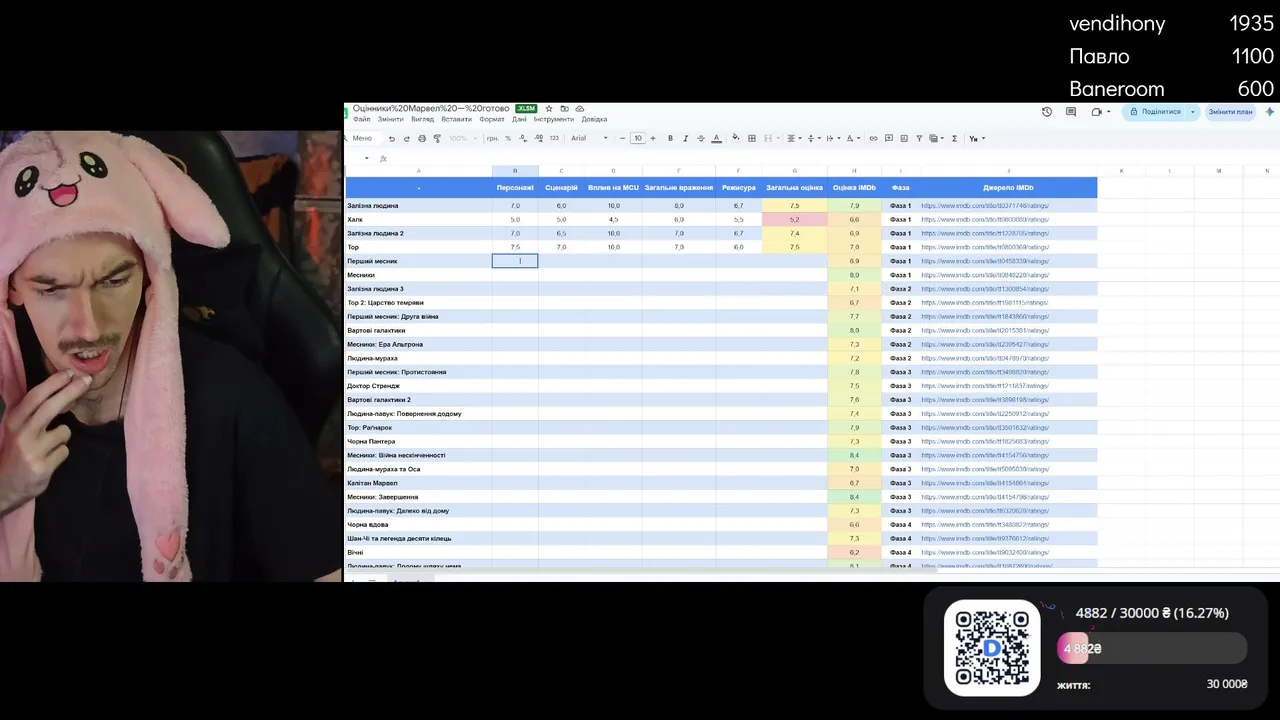Screen dimensions: 1280x720
Task: Redo the last undone action
Action: [406, 138]
